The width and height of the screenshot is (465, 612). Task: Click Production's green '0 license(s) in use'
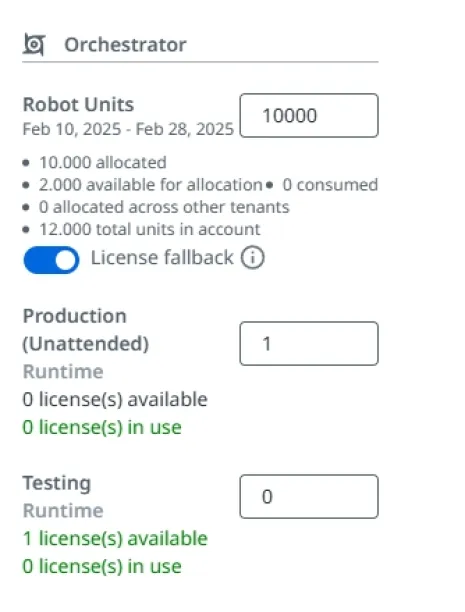pos(102,427)
